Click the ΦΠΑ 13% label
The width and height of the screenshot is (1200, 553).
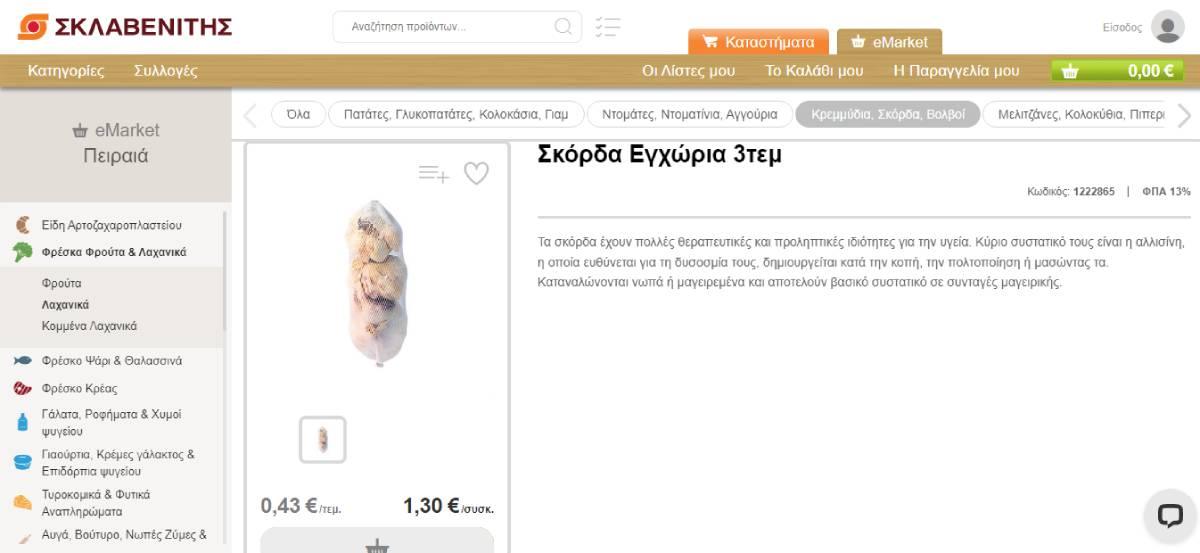[x=1166, y=191]
